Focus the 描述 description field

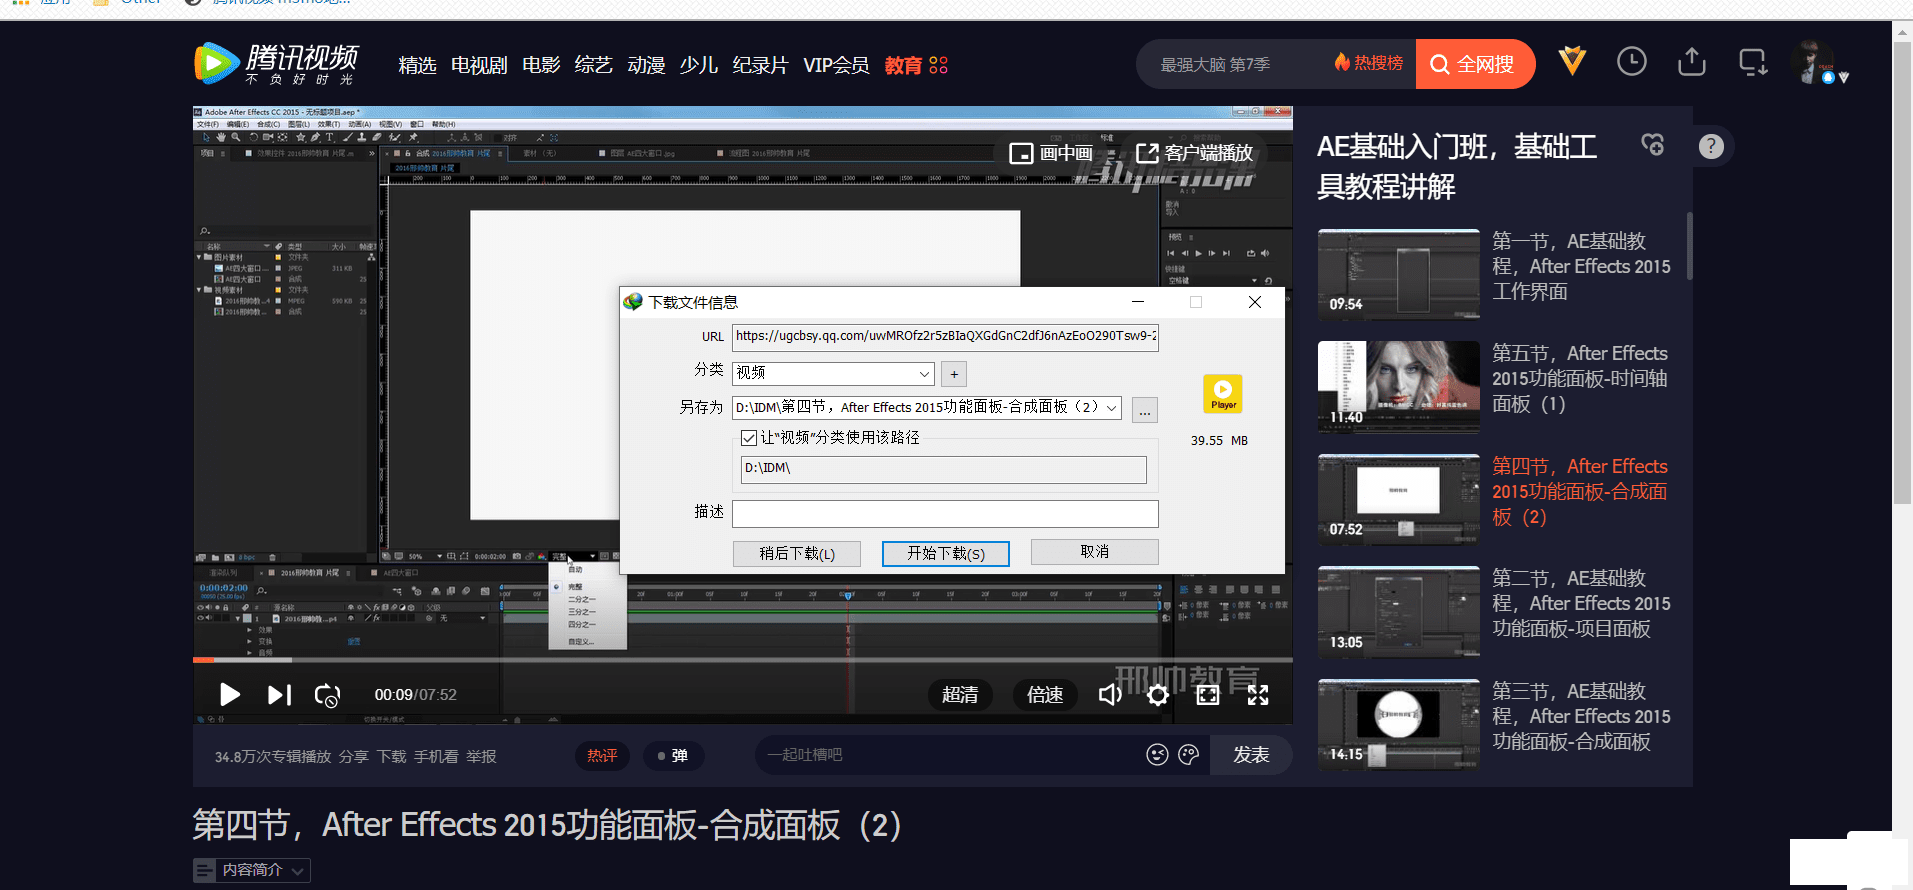coord(945,513)
